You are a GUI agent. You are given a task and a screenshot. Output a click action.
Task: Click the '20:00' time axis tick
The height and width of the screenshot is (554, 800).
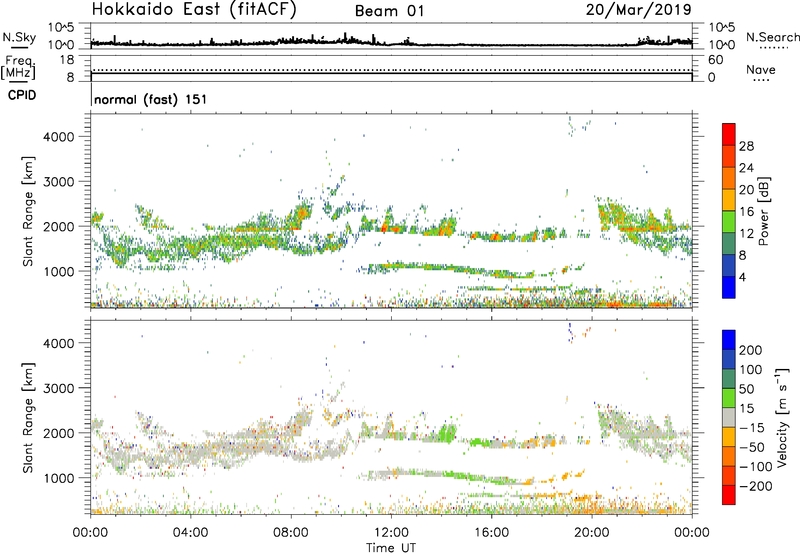tap(591, 533)
